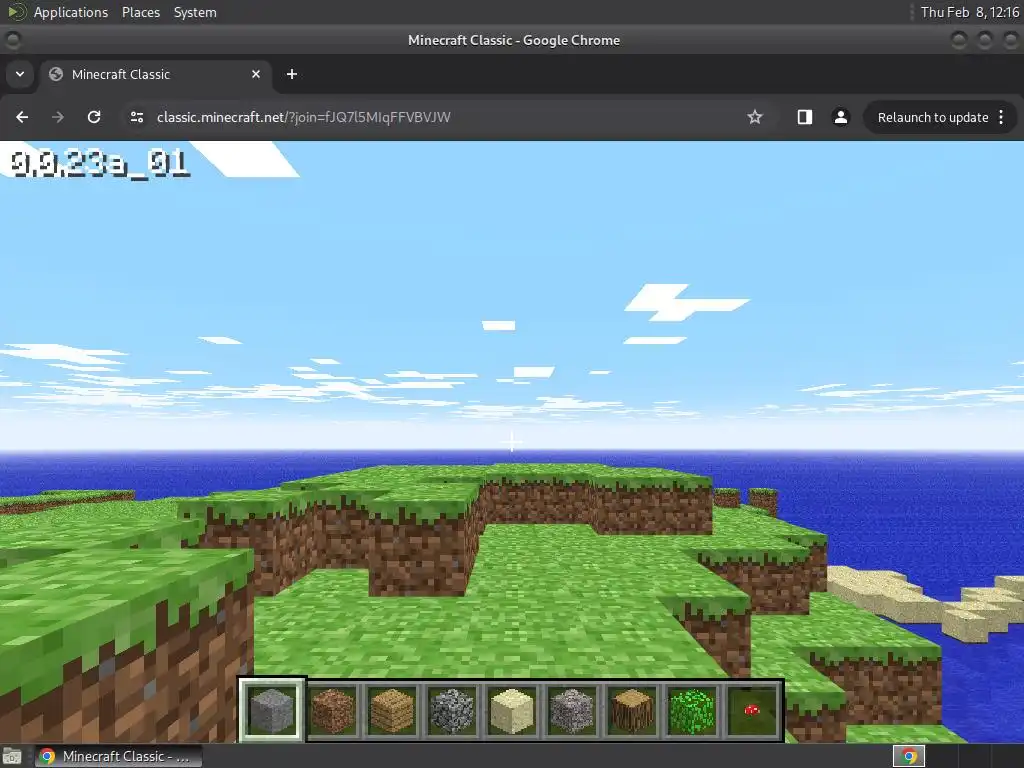Expand the tab search dropdown
Viewport: 1024px width, 768px height.
coord(20,74)
